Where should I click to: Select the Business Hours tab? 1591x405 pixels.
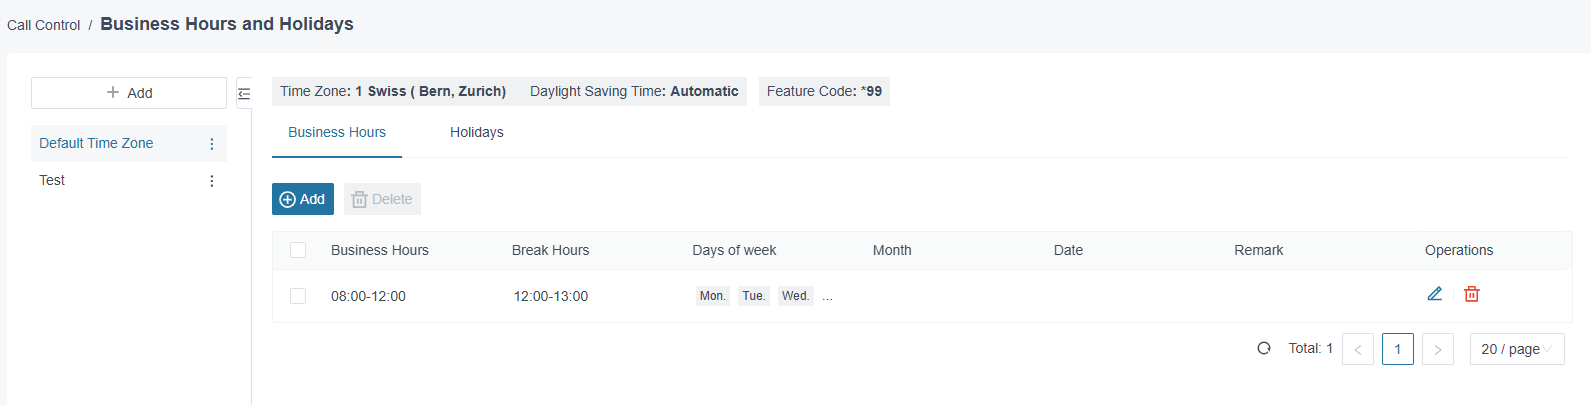337,132
